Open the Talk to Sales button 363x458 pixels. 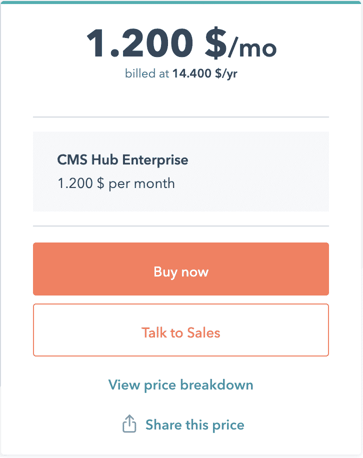[x=181, y=330]
